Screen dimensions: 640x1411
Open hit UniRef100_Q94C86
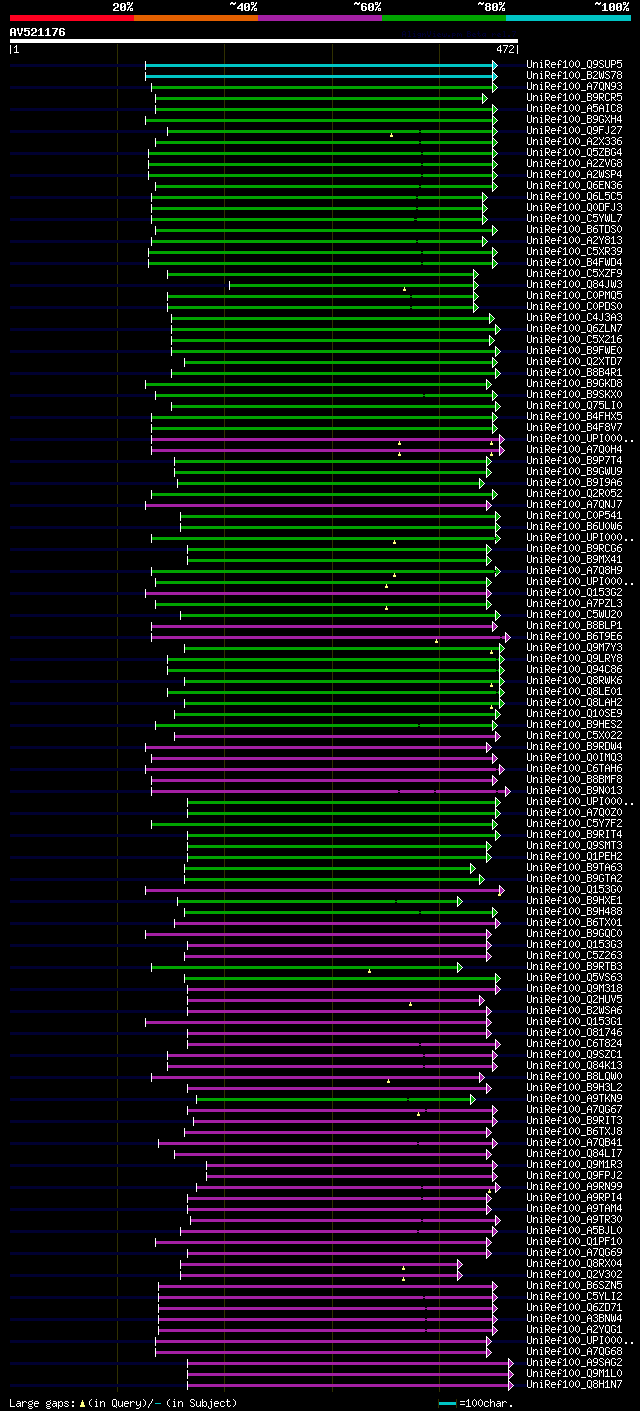pos(574,670)
